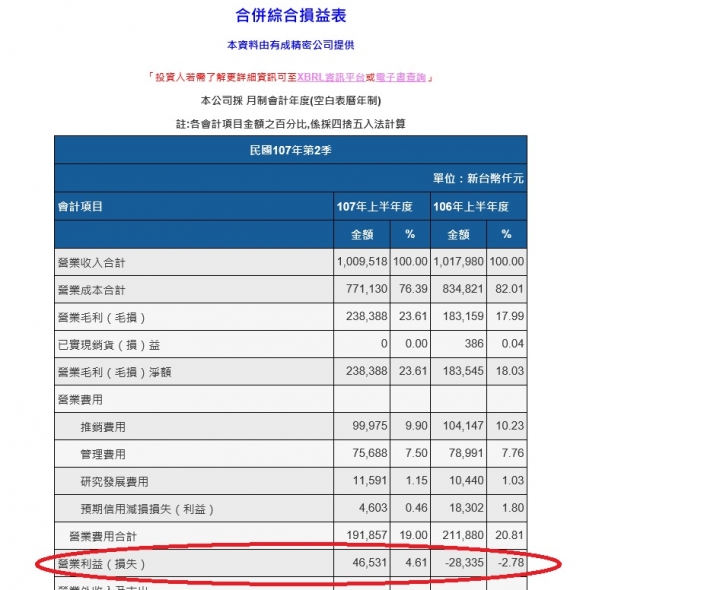Screen dimensions: 720x590
Task: Click the realized sales percentage 0.04
Action: tap(513, 343)
